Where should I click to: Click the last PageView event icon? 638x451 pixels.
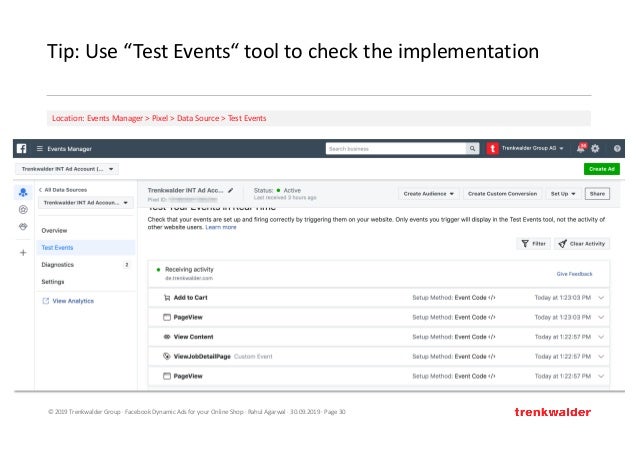[167, 376]
